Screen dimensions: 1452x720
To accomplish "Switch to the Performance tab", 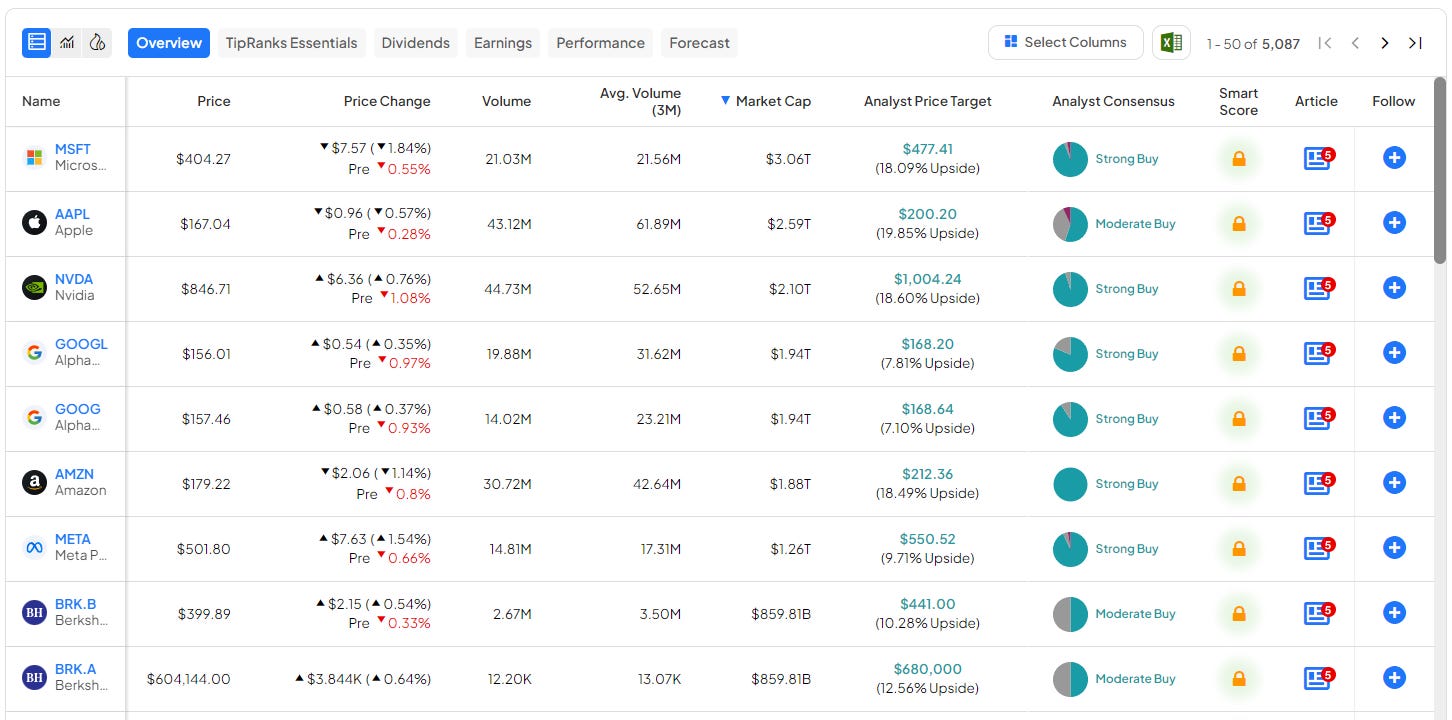I will 600,43.
